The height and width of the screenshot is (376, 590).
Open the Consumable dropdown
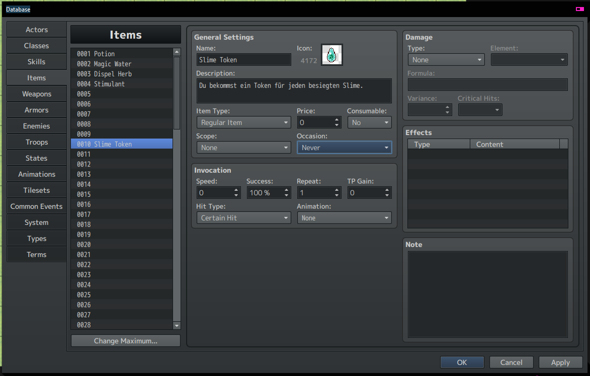click(x=369, y=123)
